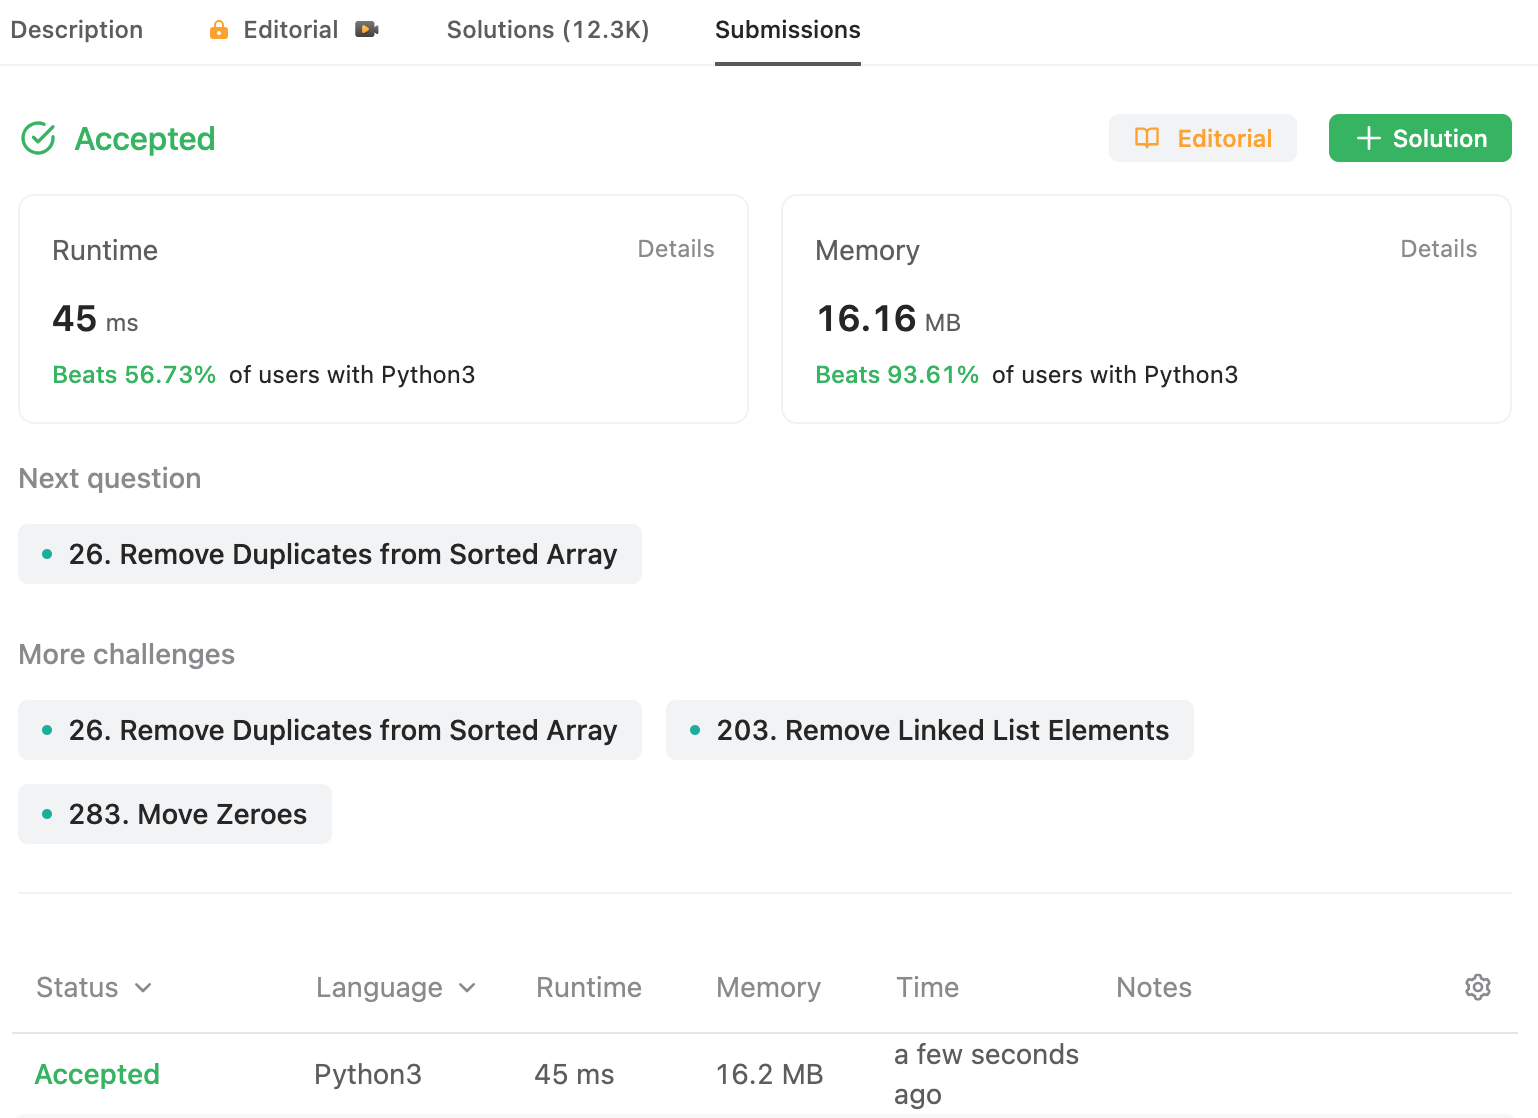Viewport: 1538px width, 1118px height.
Task: Select the Submissions tab
Action: coord(787,30)
